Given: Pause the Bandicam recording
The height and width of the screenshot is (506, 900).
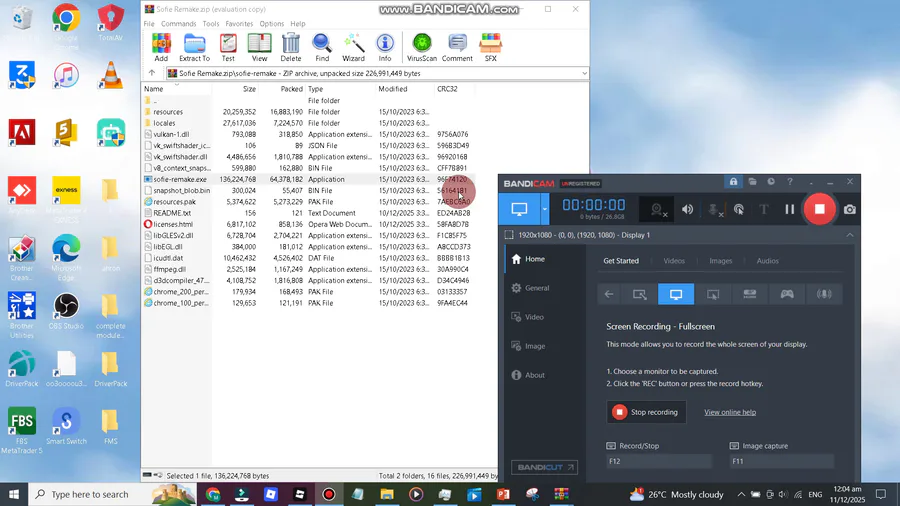Looking at the screenshot, I should coord(790,209).
